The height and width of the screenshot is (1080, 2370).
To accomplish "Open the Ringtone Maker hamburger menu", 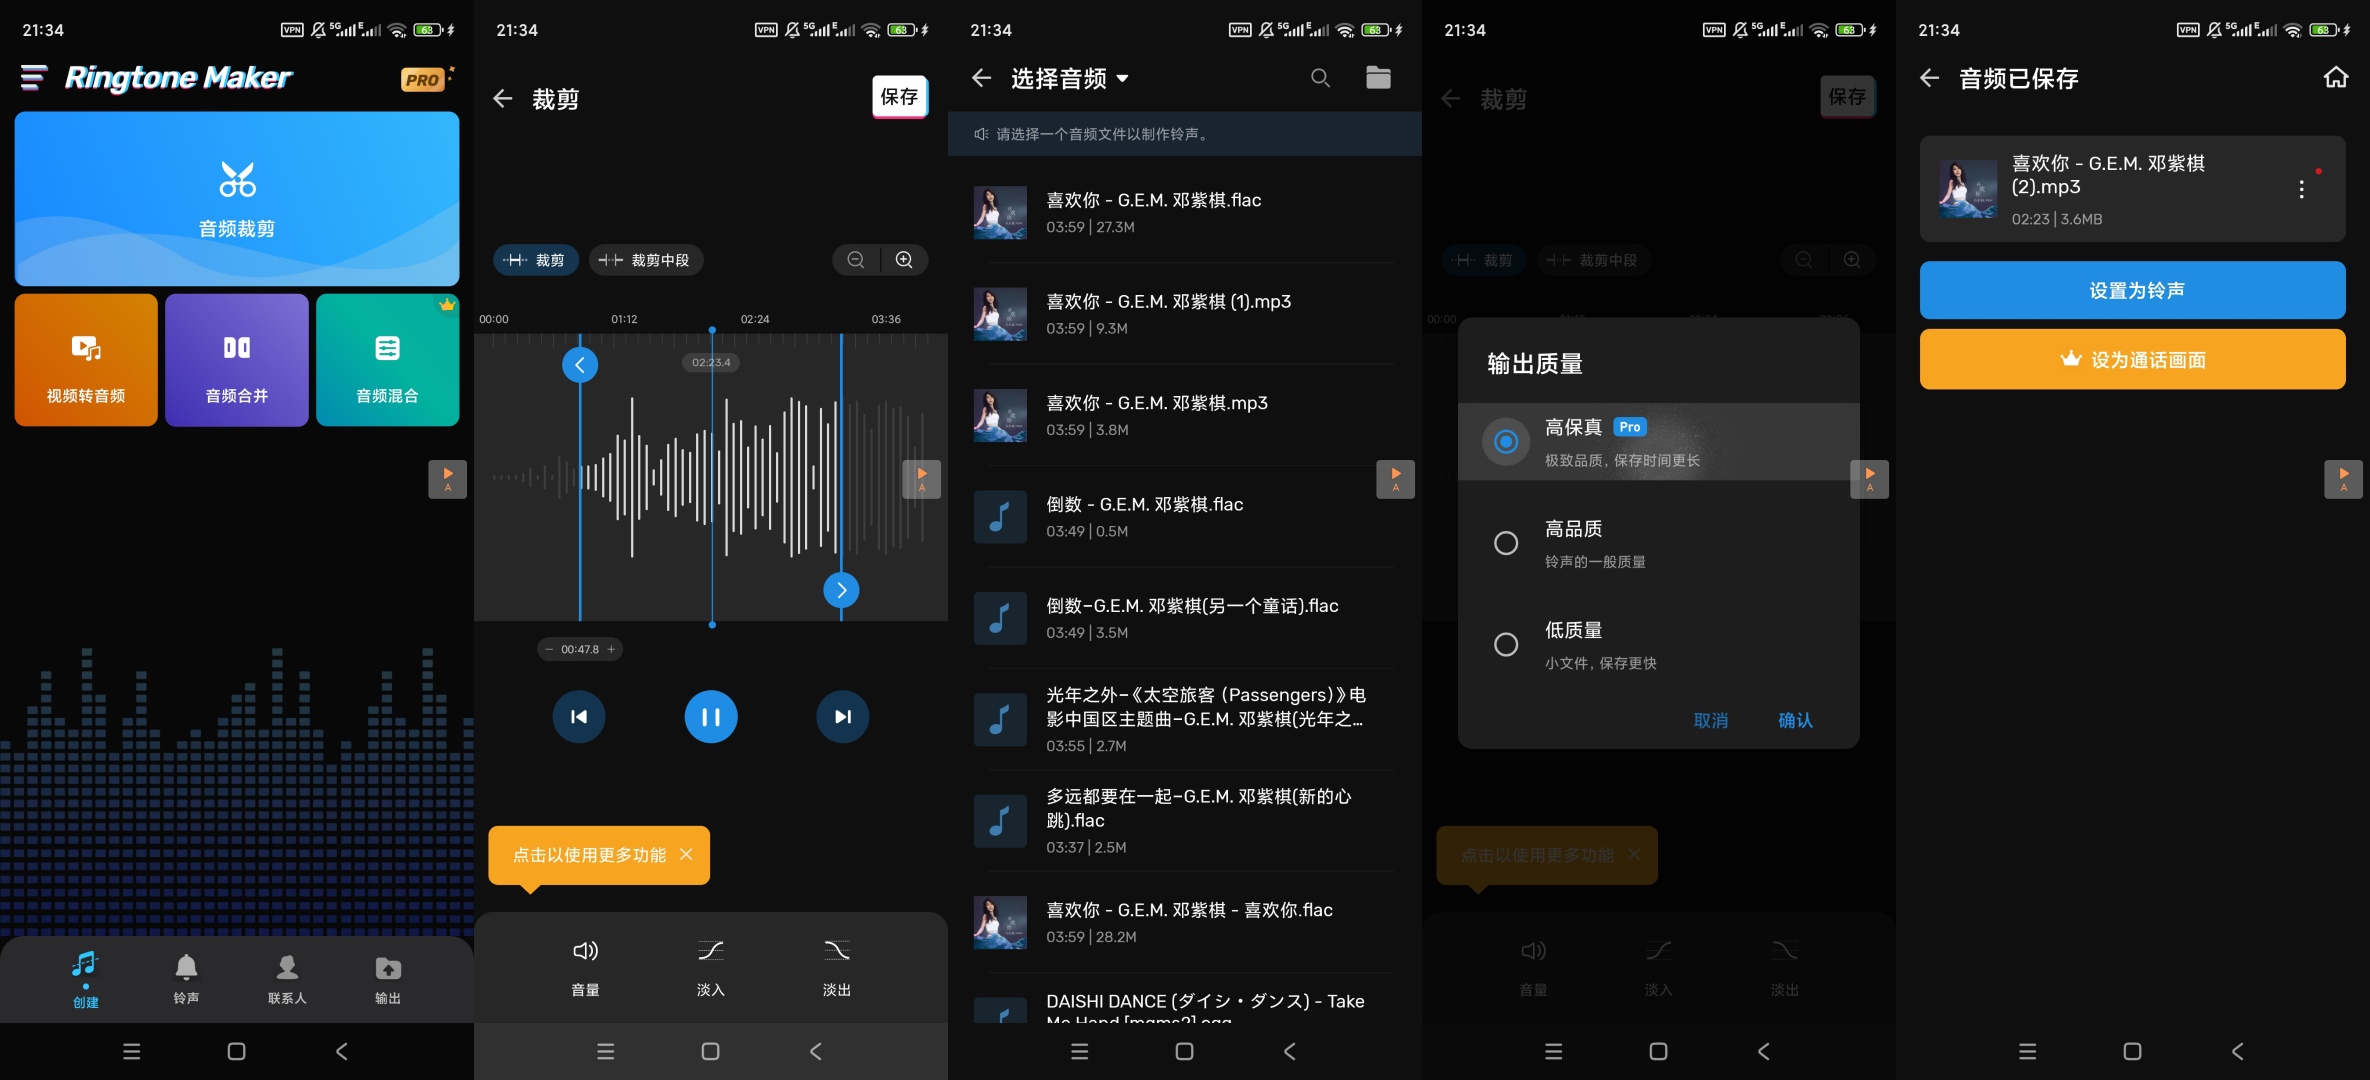I will pyautogui.click(x=31, y=77).
